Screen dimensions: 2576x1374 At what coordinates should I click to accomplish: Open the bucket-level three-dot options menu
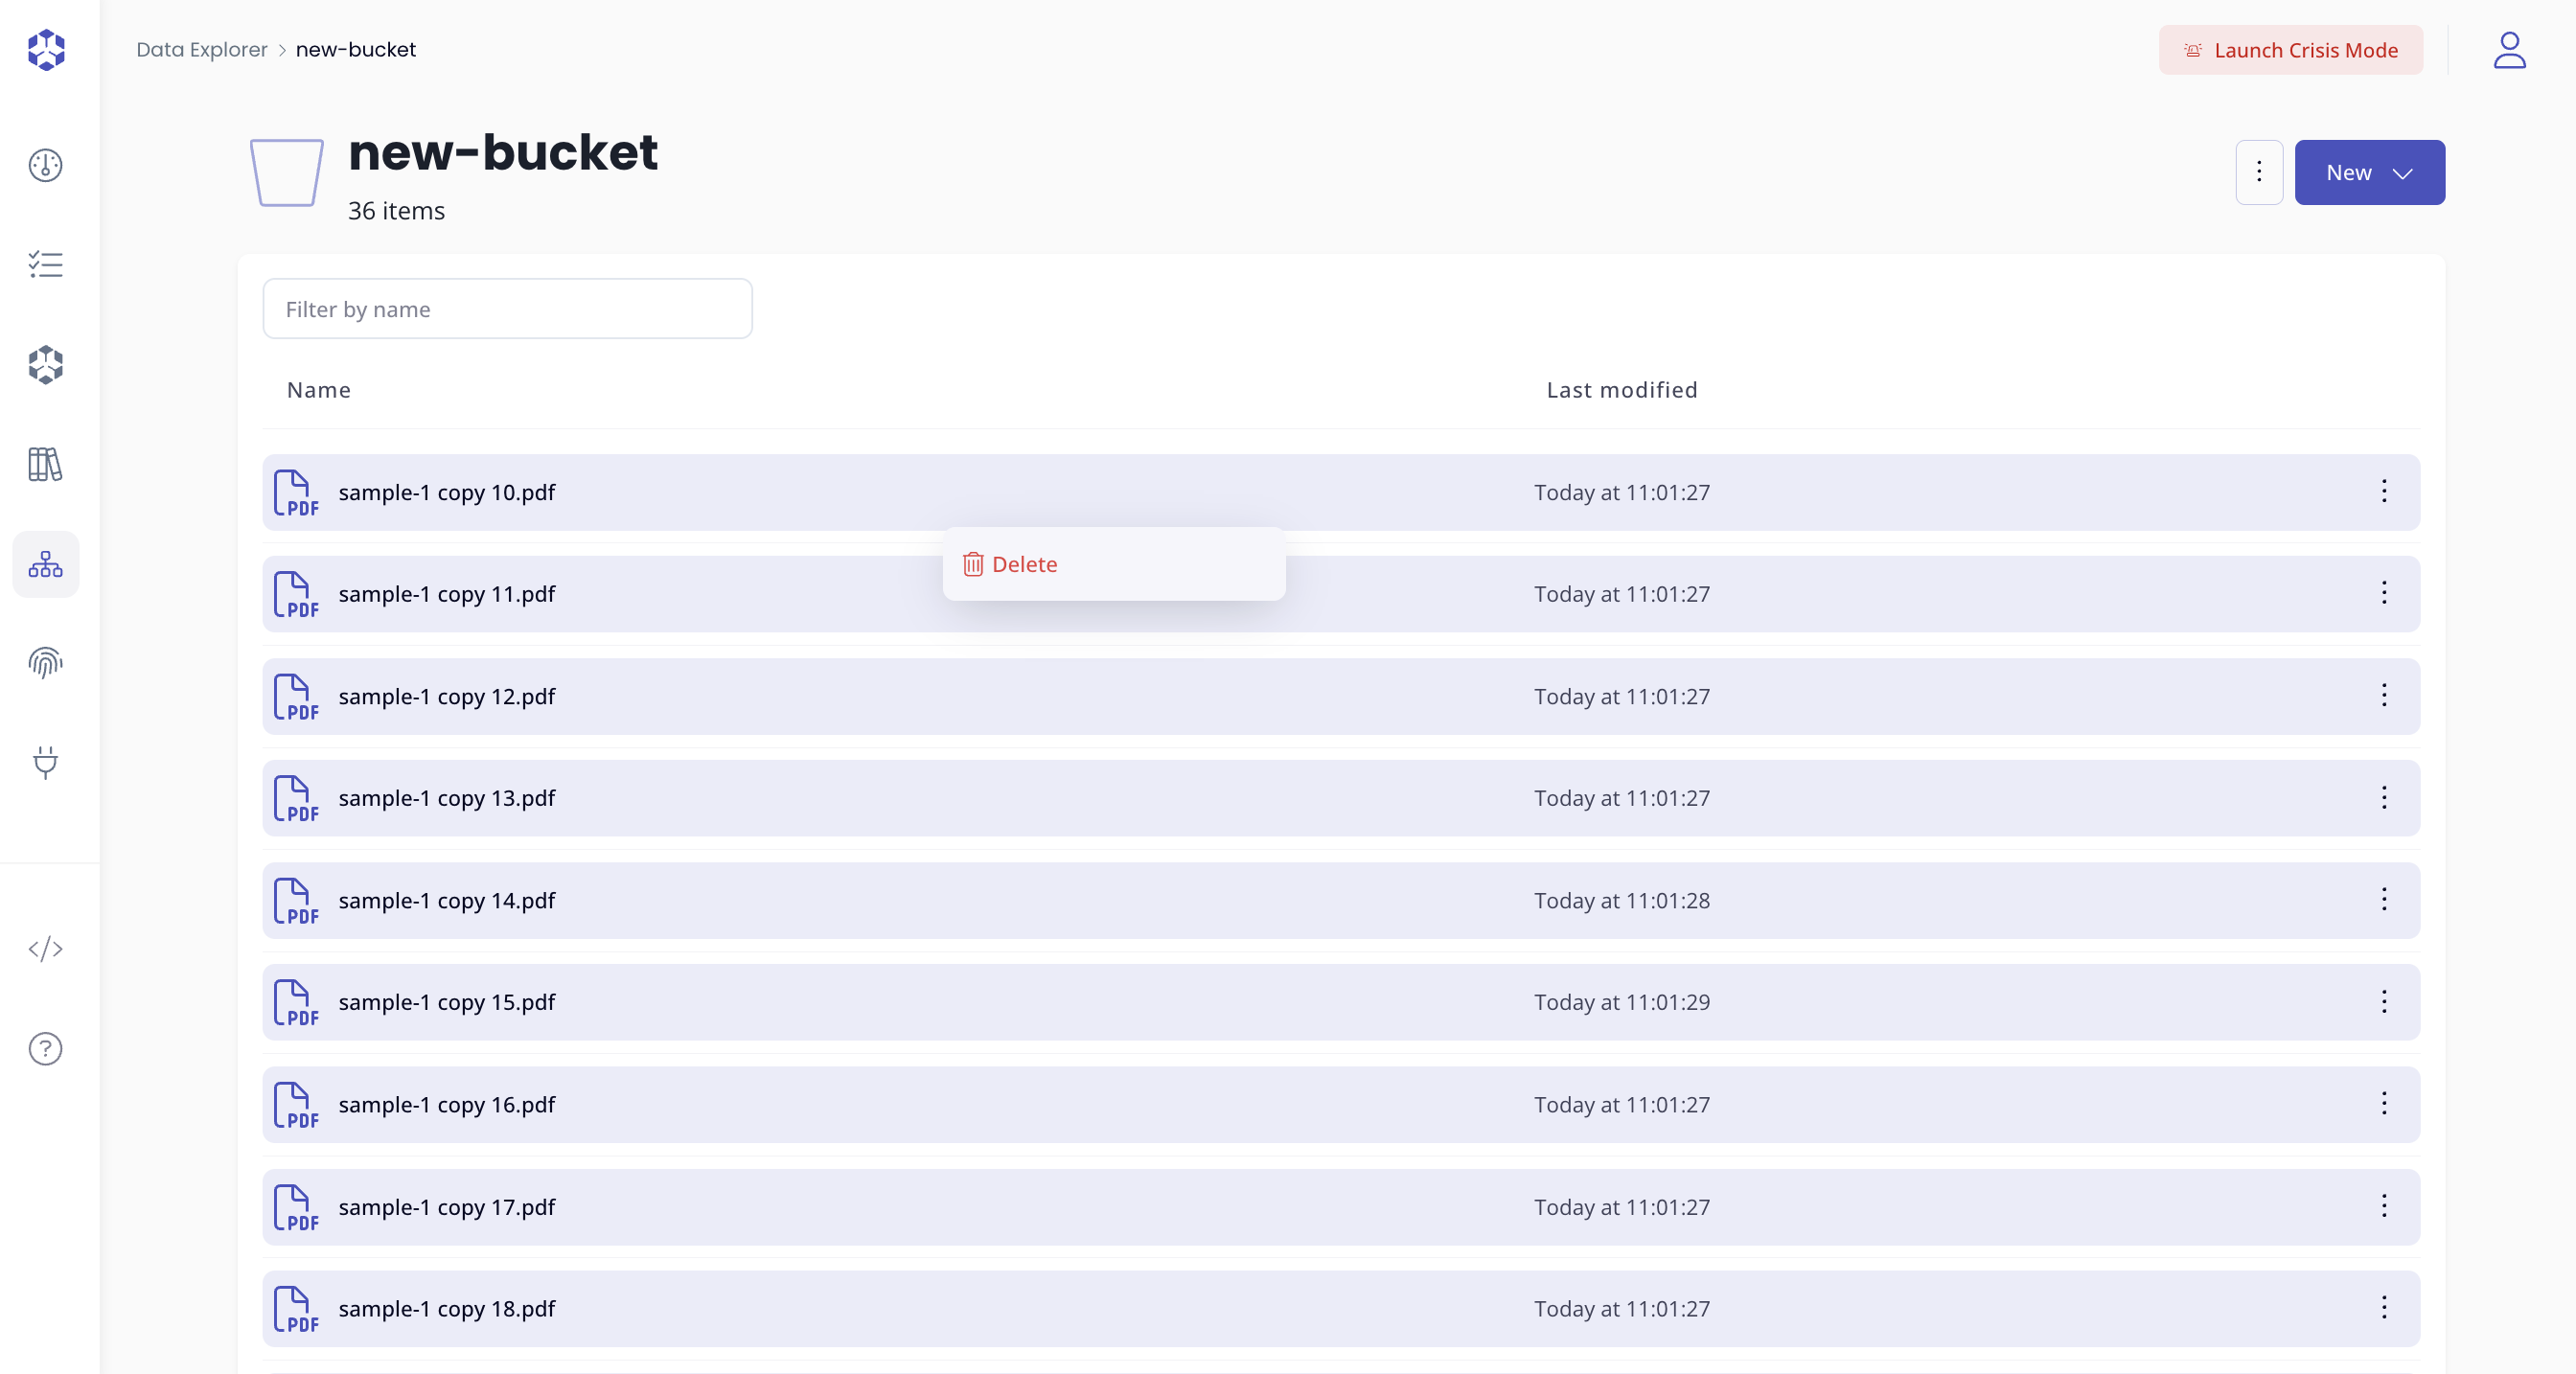(x=2259, y=172)
